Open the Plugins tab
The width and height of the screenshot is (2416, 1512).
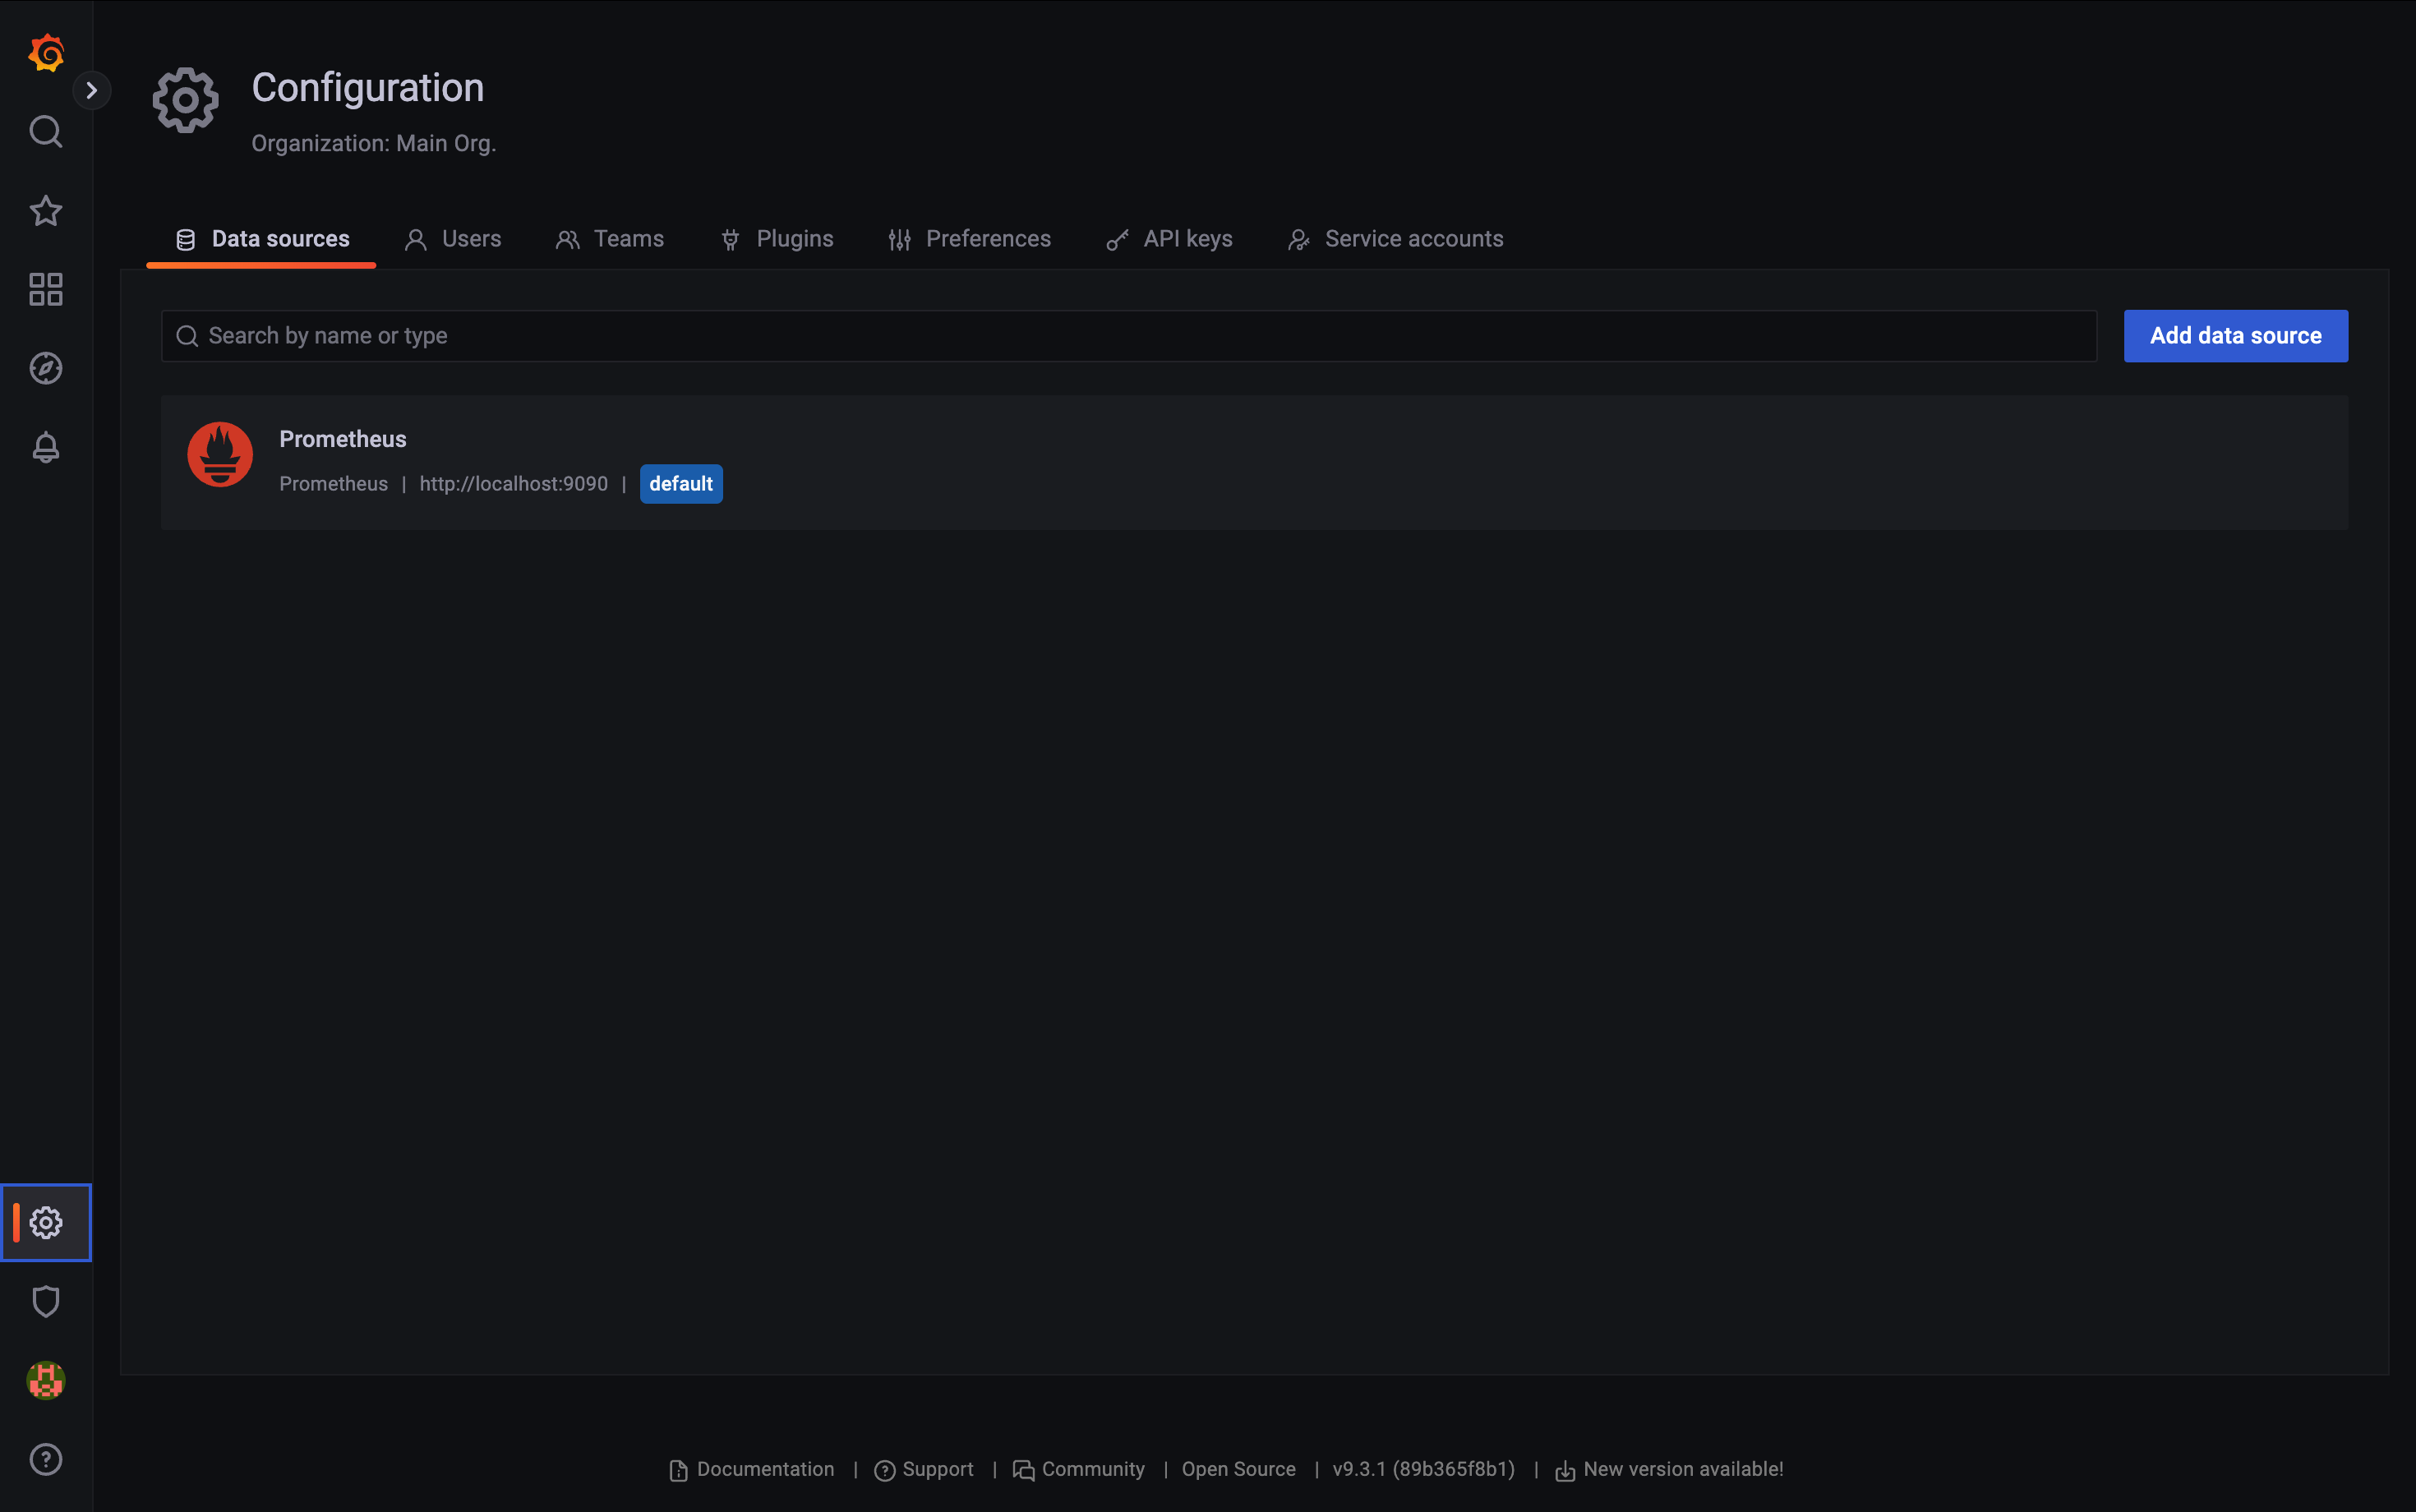click(777, 239)
